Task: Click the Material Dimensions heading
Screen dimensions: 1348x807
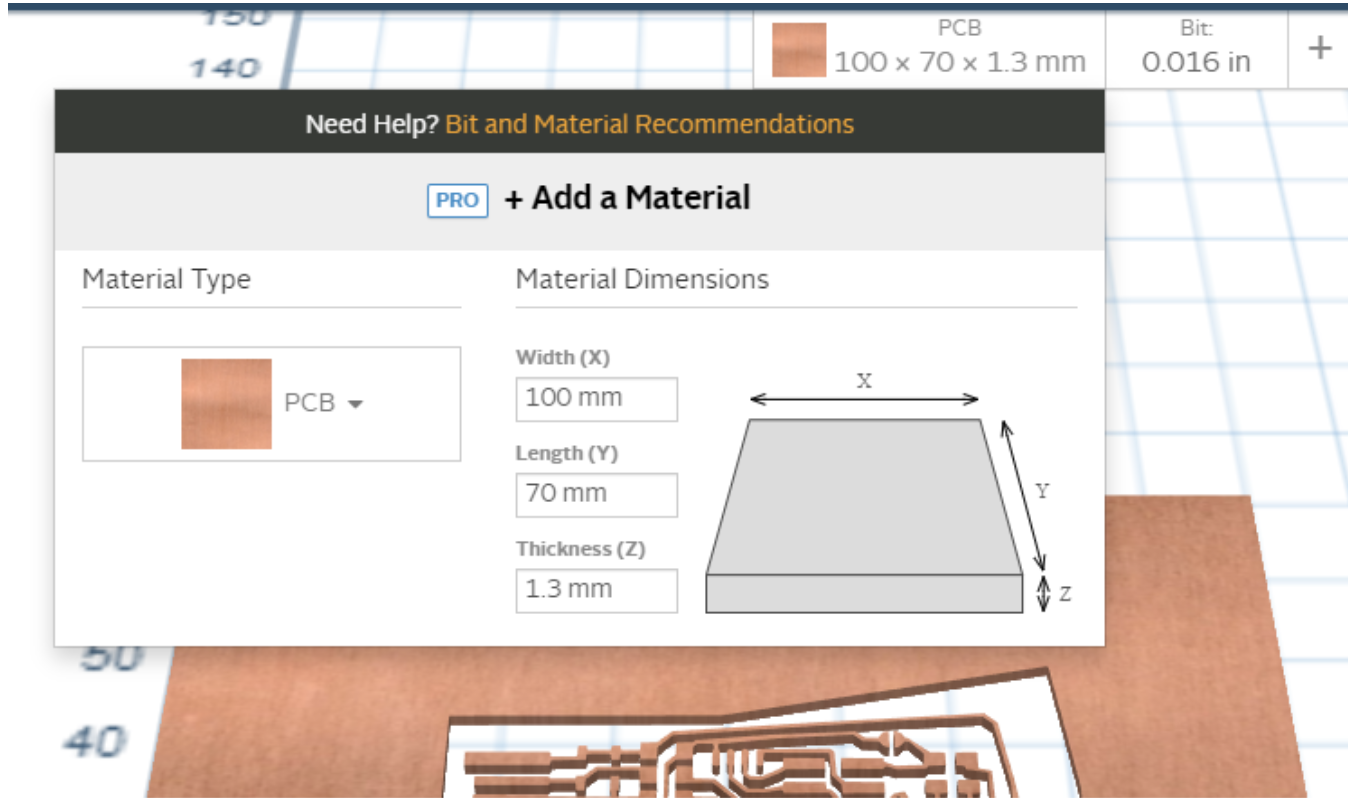Action: (x=642, y=279)
